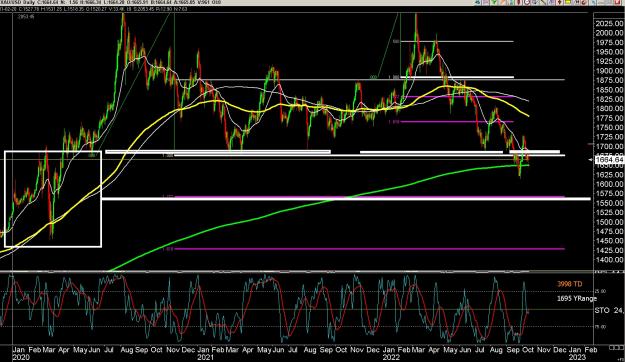Click the orange 3998 TD label
The height and width of the screenshot is (362, 625).
pos(570,284)
